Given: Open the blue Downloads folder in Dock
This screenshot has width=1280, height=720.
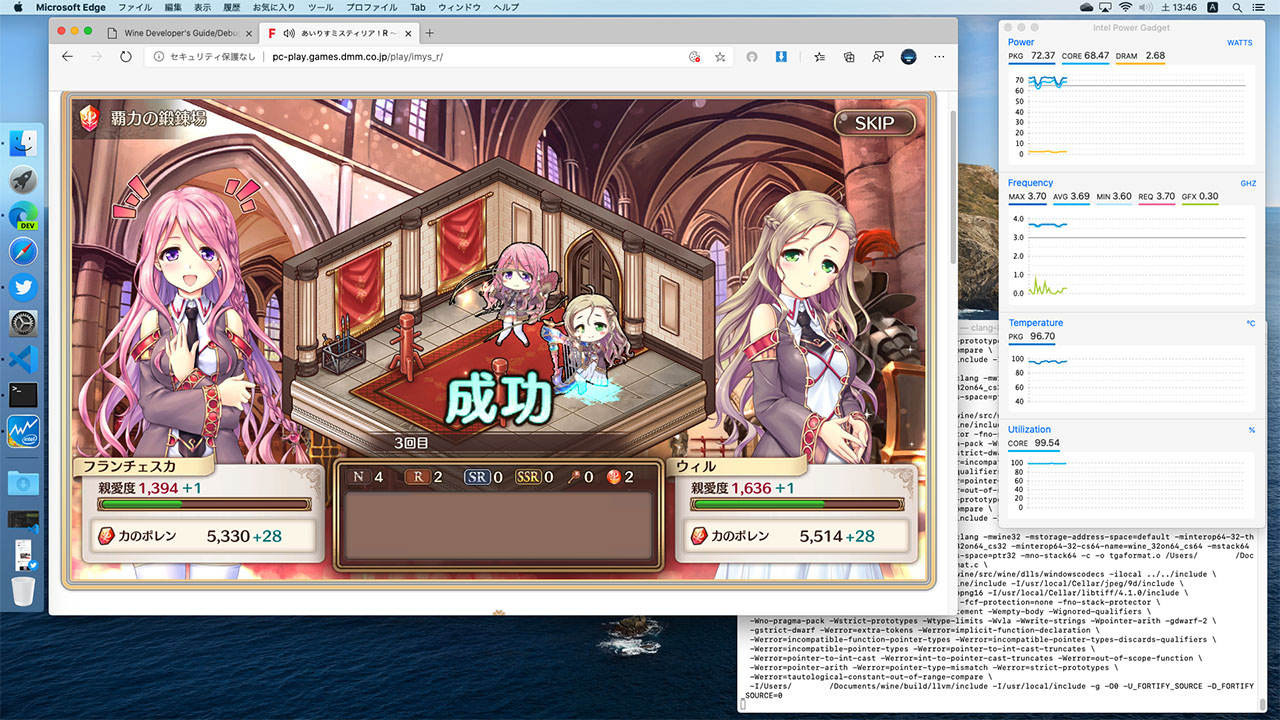Looking at the screenshot, I should point(23,483).
